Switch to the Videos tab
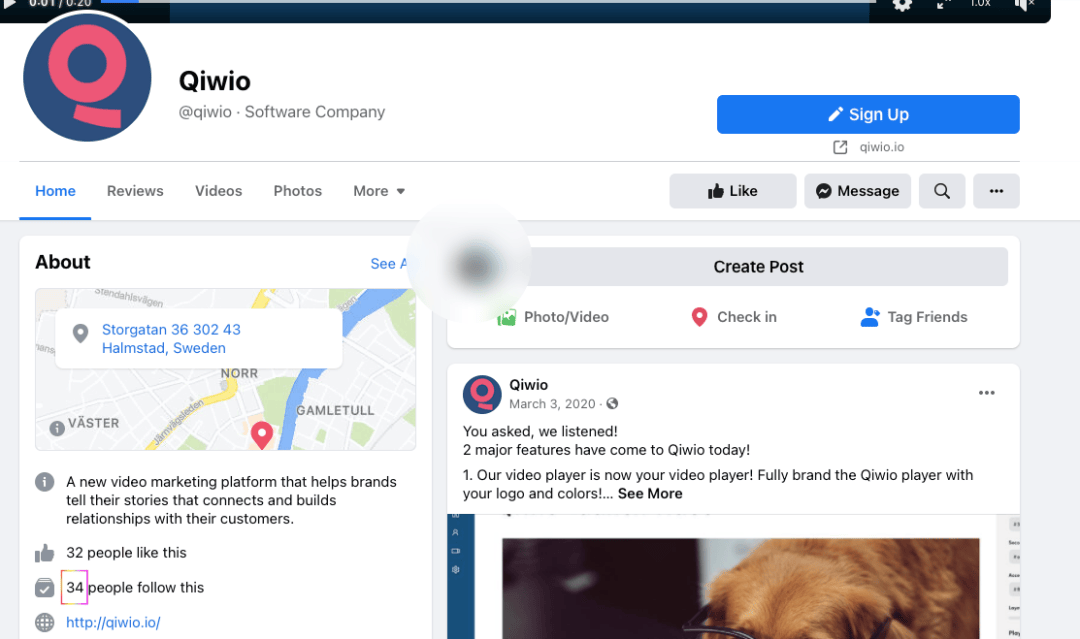The image size is (1080, 639). point(218,191)
